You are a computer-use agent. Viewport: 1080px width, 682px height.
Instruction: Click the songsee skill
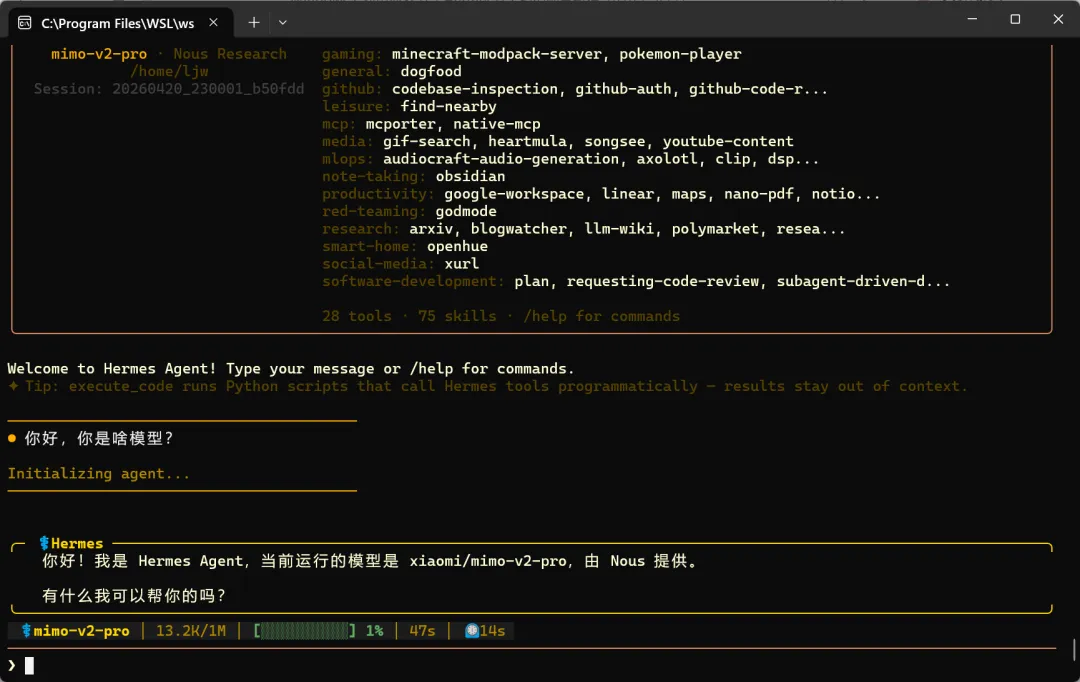click(614, 141)
